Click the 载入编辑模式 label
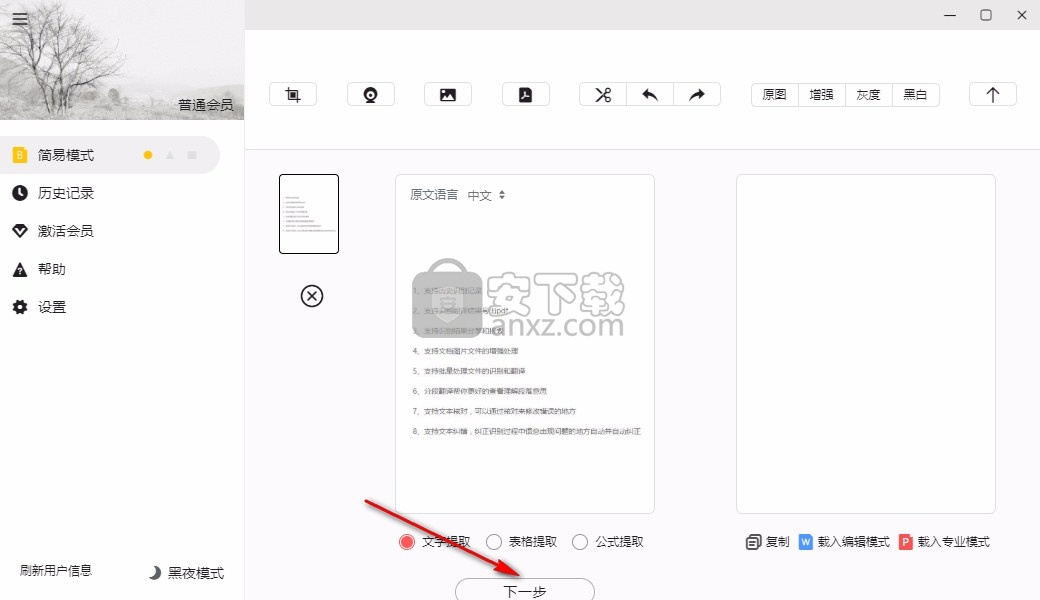 pyautogui.click(x=853, y=542)
